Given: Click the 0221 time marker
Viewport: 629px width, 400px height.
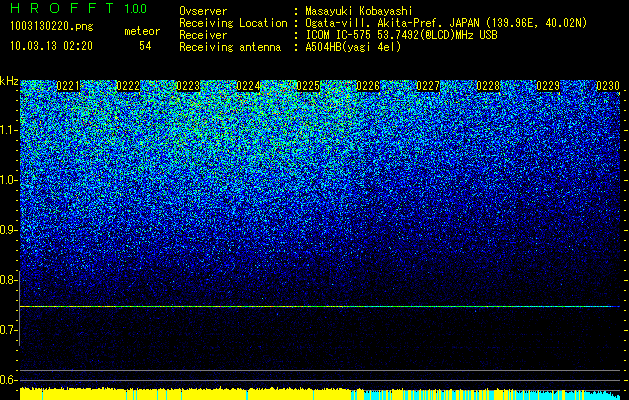Looking at the screenshot, I should coord(68,86).
